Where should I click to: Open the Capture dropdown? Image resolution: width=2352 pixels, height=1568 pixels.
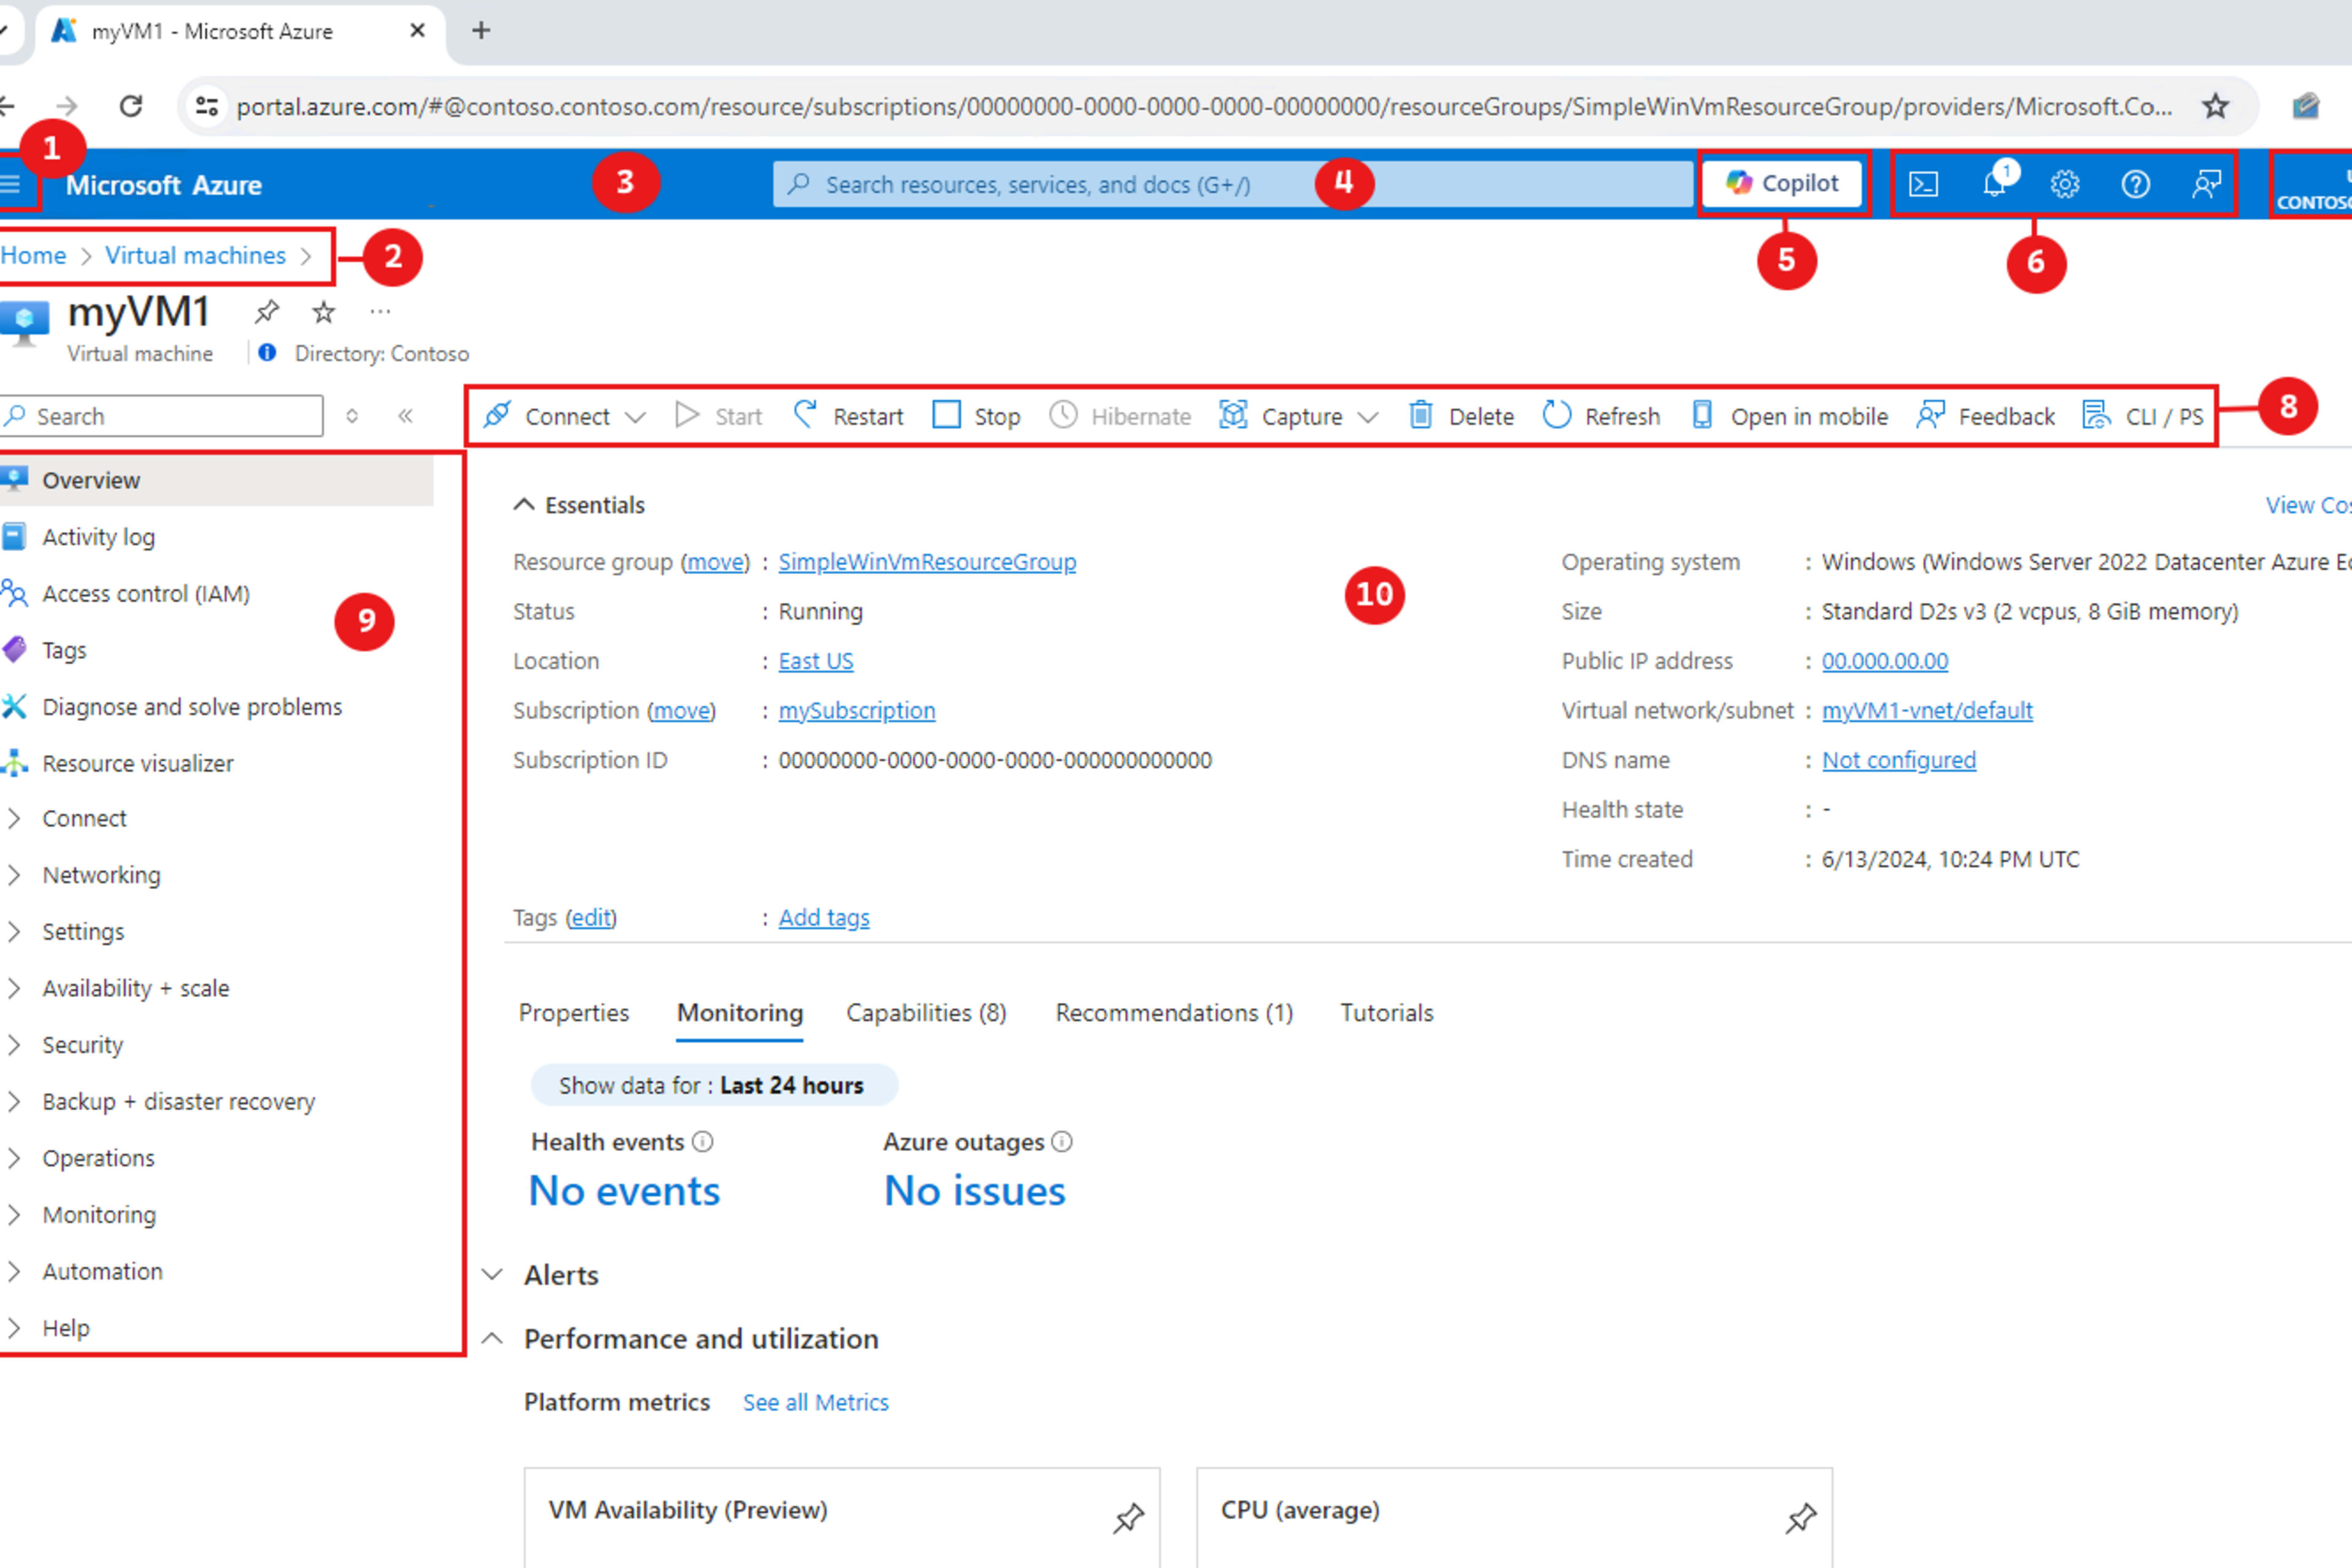pos(1299,416)
